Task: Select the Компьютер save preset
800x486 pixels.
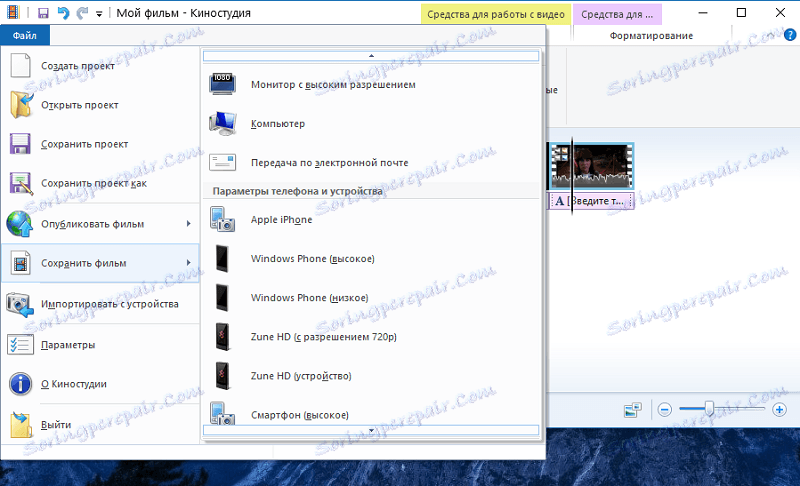Action: point(371,124)
